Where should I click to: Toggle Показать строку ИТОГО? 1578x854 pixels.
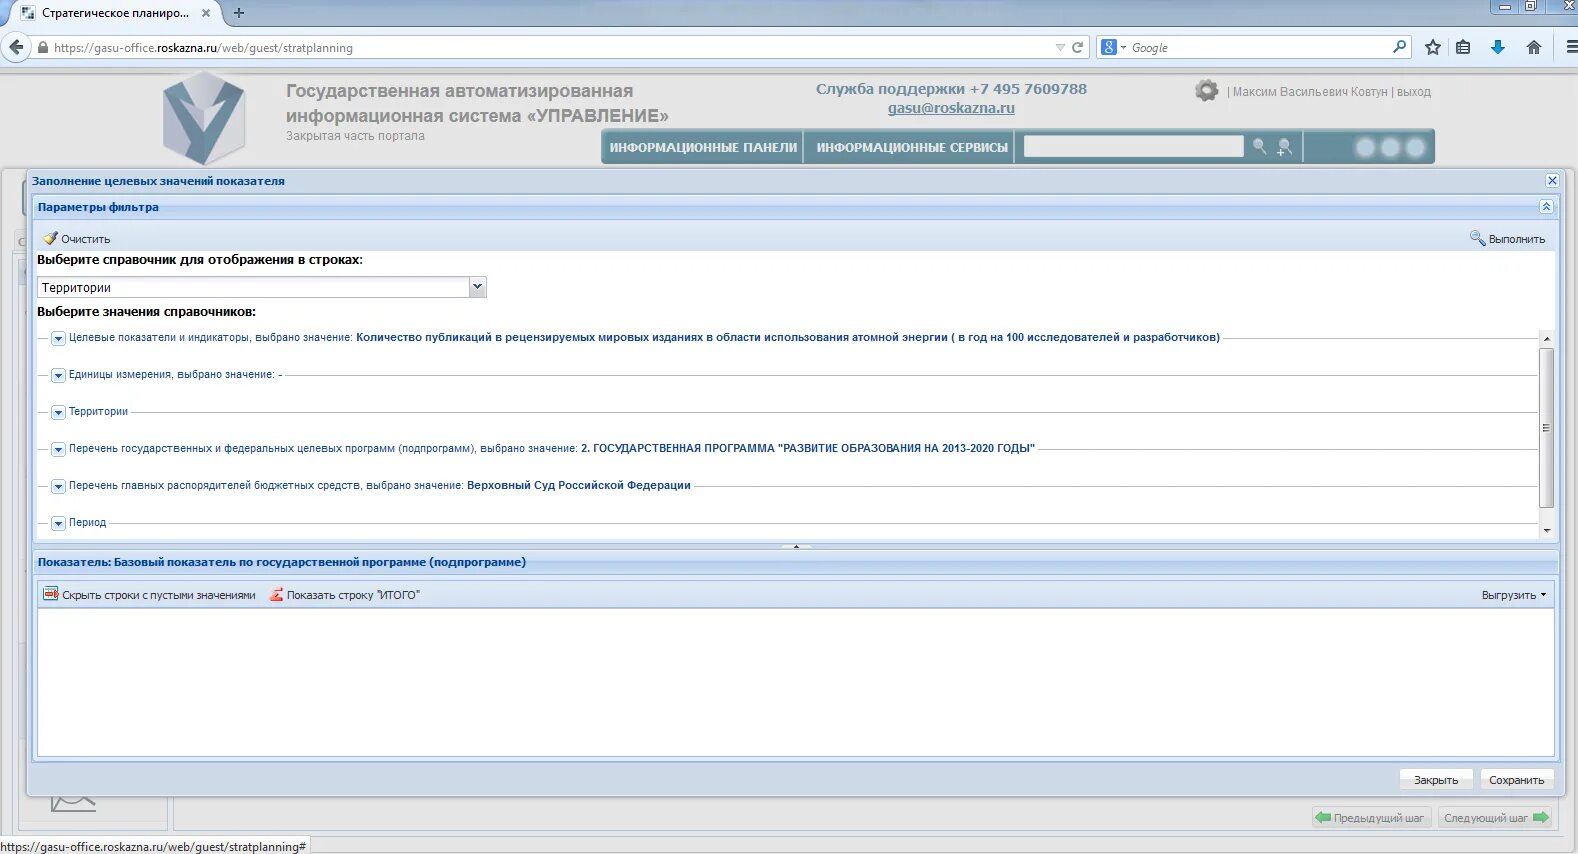coord(344,595)
